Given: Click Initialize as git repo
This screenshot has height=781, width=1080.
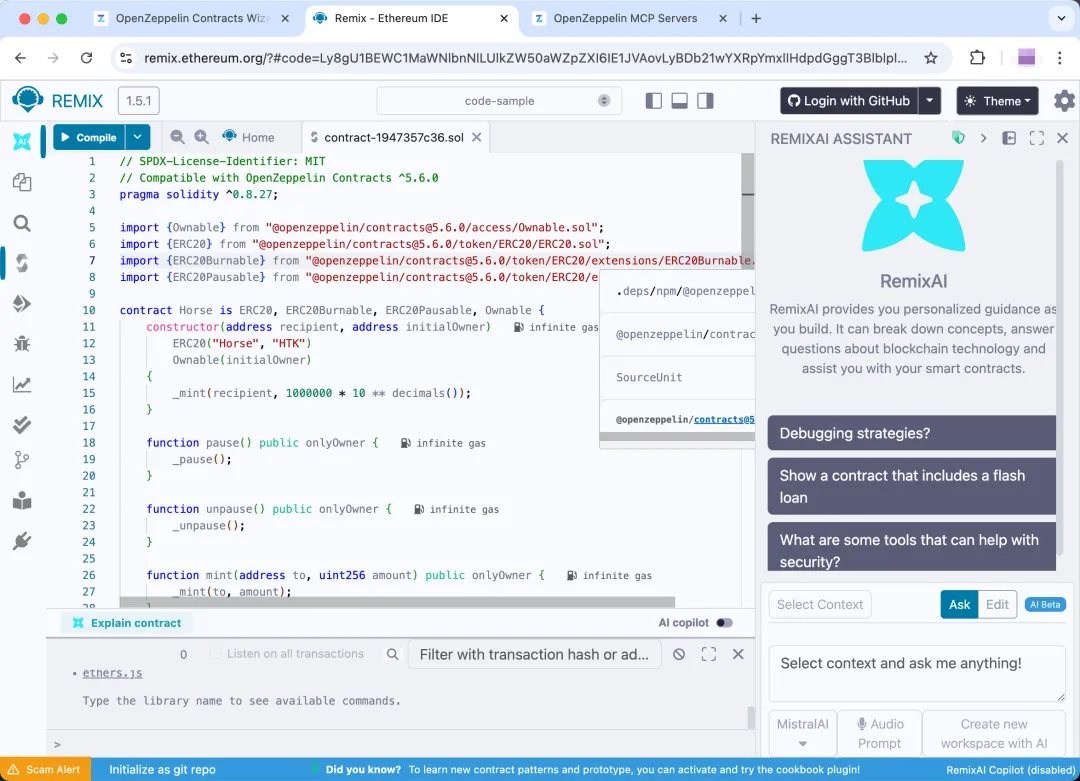Looking at the screenshot, I should pos(162,769).
